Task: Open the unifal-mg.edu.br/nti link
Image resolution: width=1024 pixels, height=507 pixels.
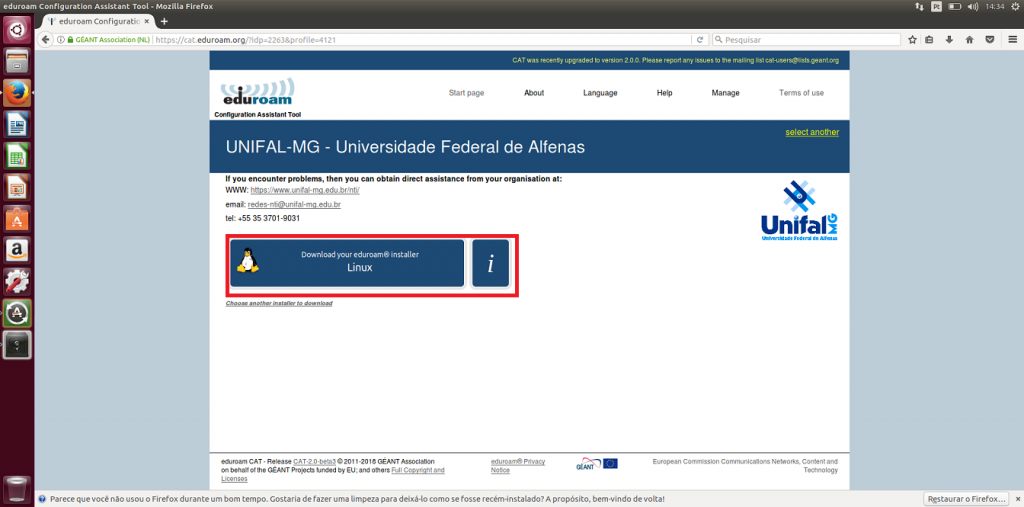Action: 305,190
